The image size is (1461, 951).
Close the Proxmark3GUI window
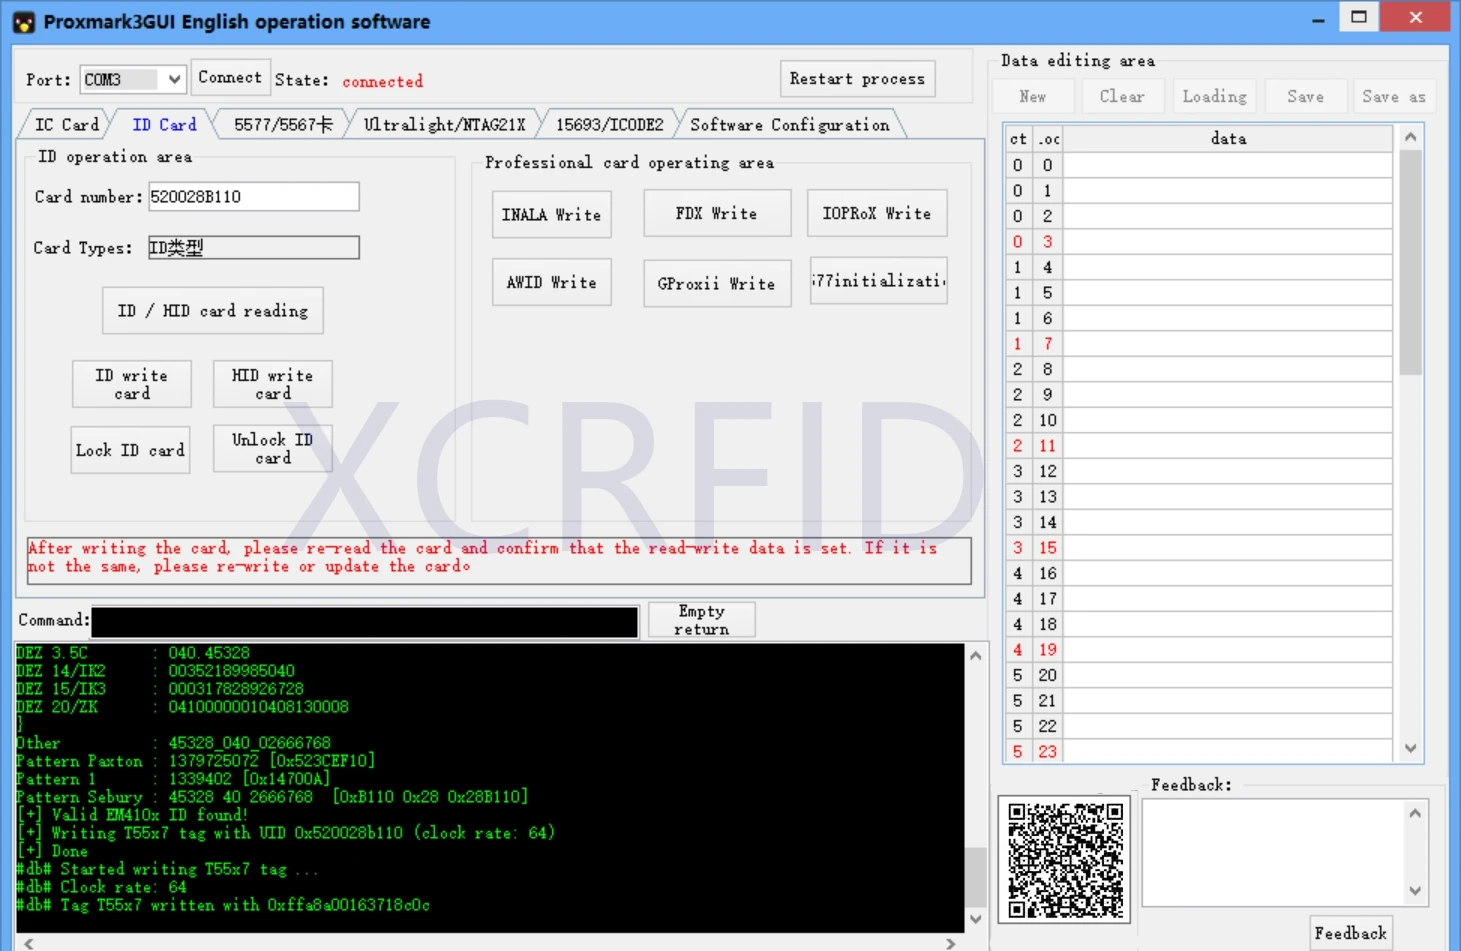[1416, 17]
